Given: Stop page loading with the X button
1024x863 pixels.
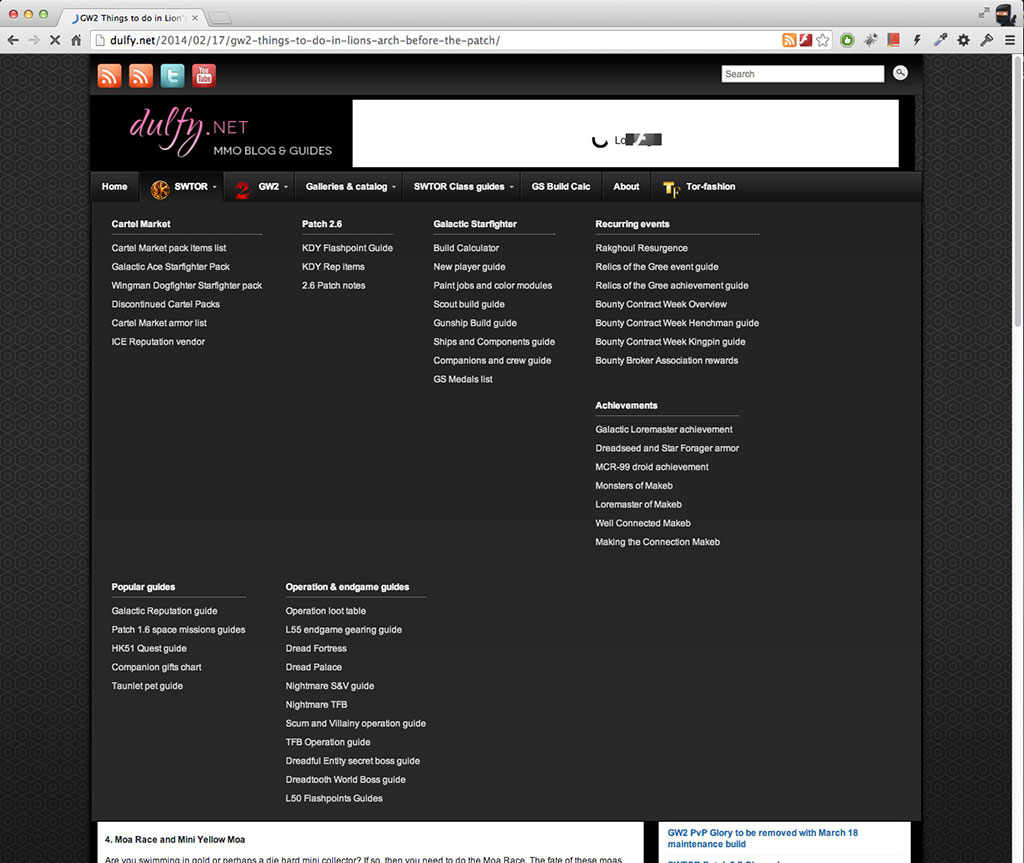Looking at the screenshot, I should (x=55, y=41).
